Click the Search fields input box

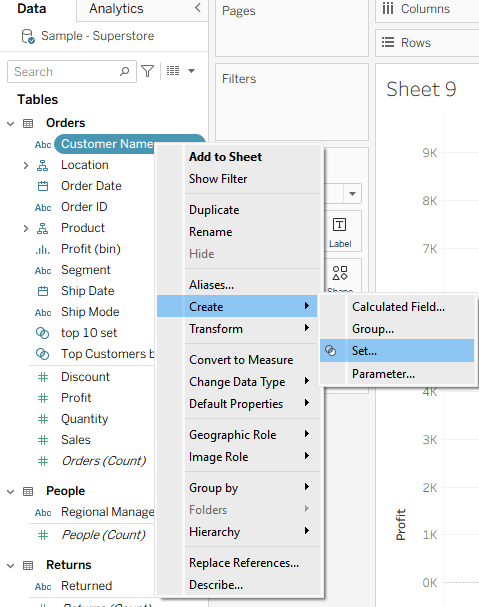72,72
